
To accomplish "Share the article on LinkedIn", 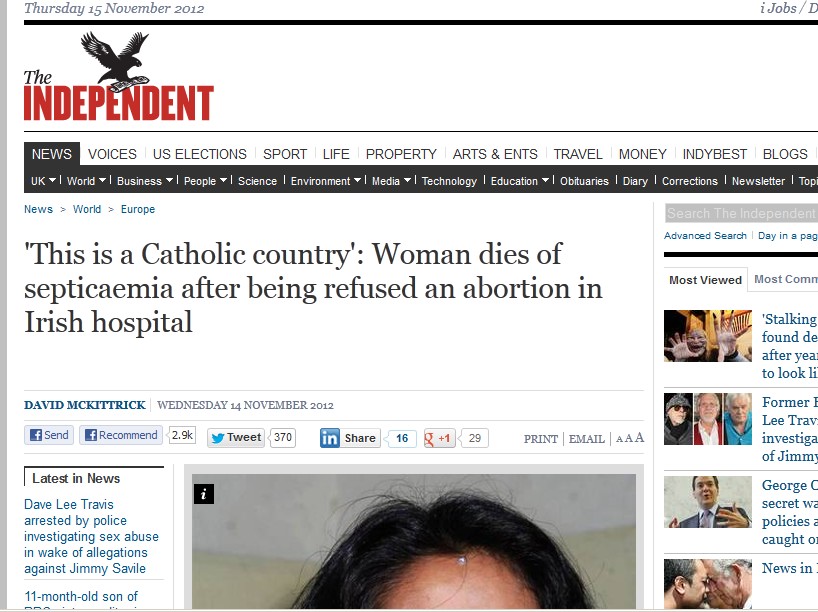I will tap(350, 438).
